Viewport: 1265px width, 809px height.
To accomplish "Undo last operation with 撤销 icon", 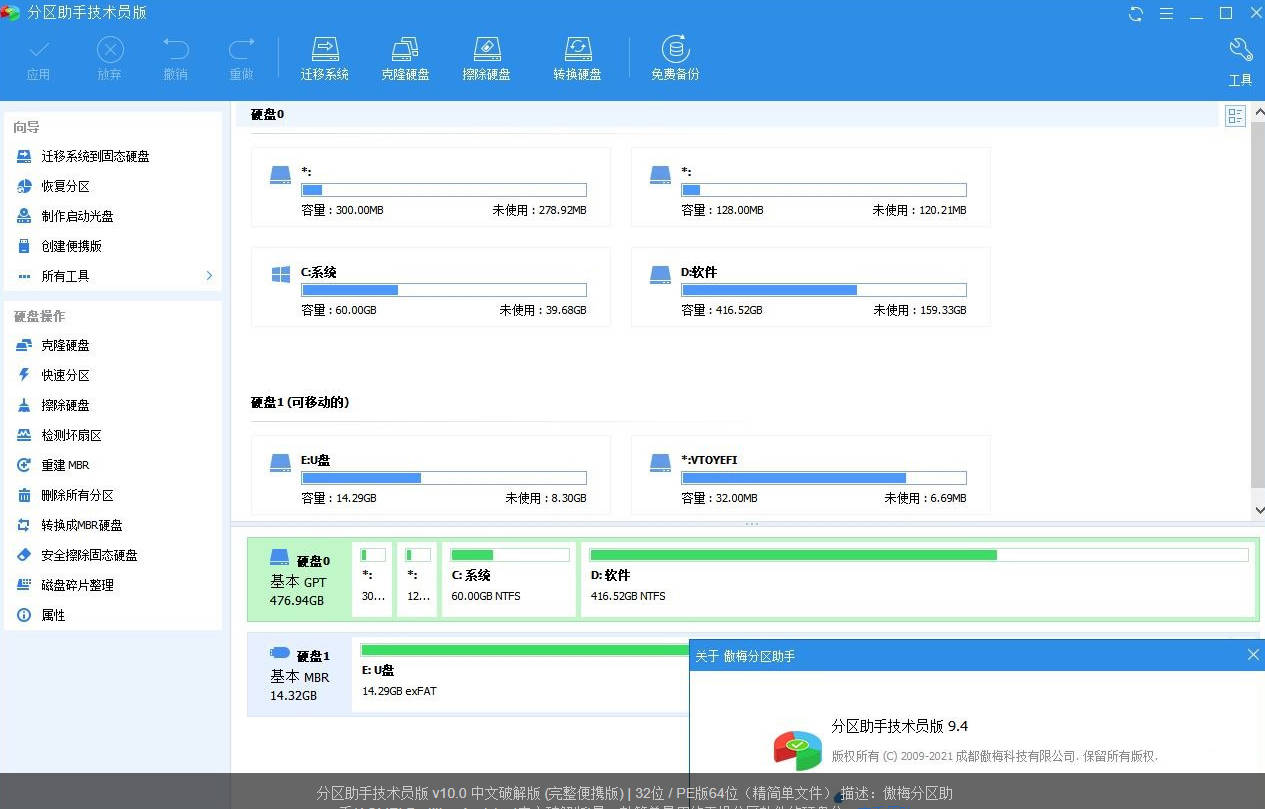I will tap(175, 57).
